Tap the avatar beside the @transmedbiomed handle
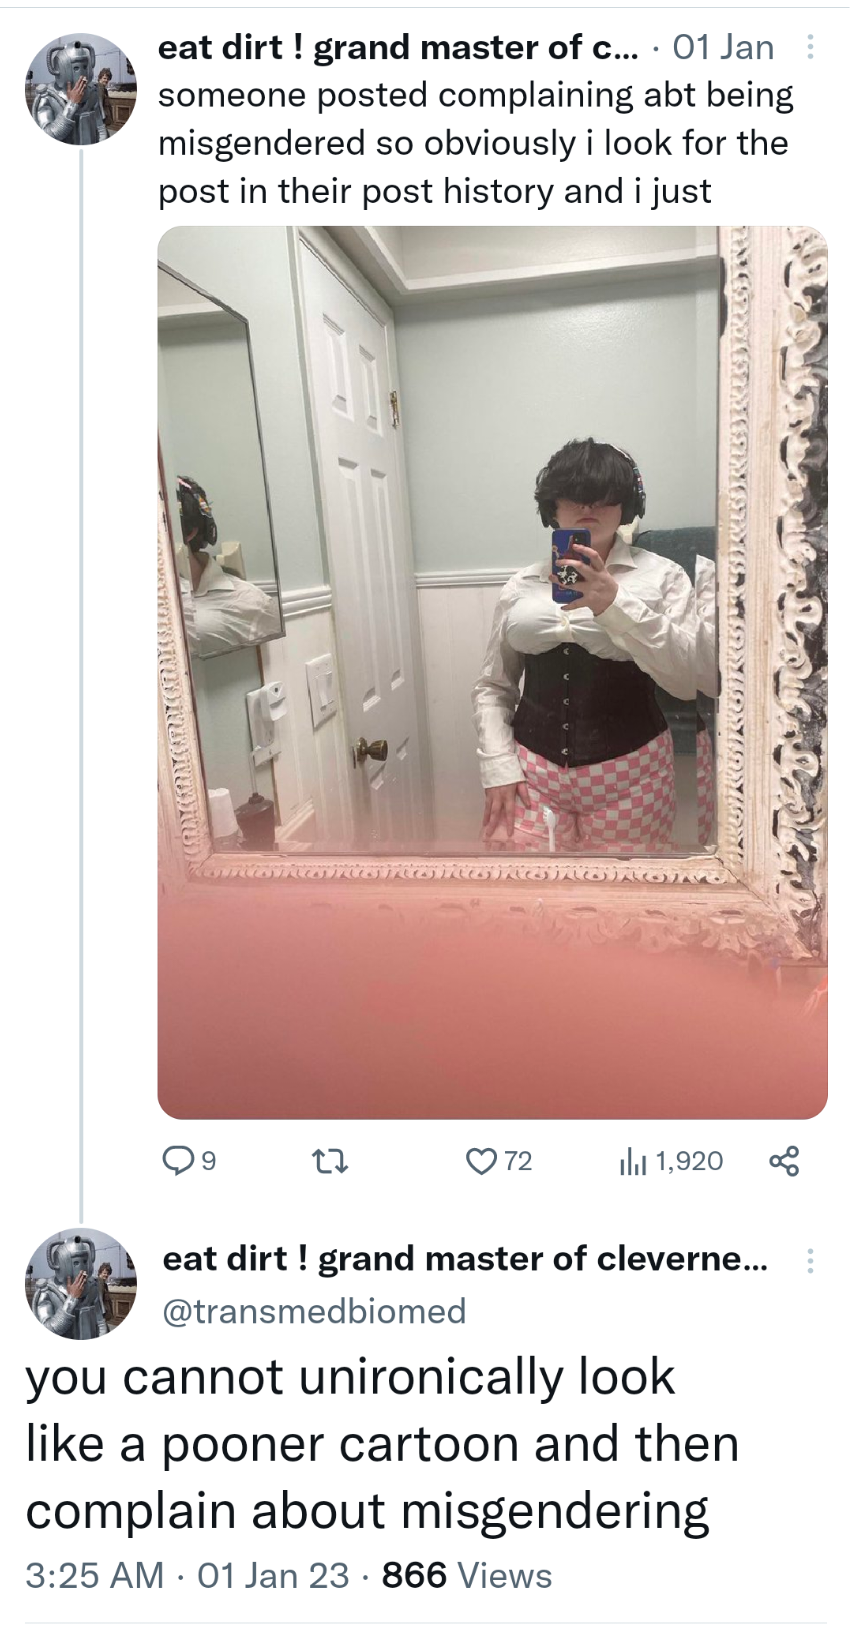This screenshot has height=1634, width=850. point(81,1283)
